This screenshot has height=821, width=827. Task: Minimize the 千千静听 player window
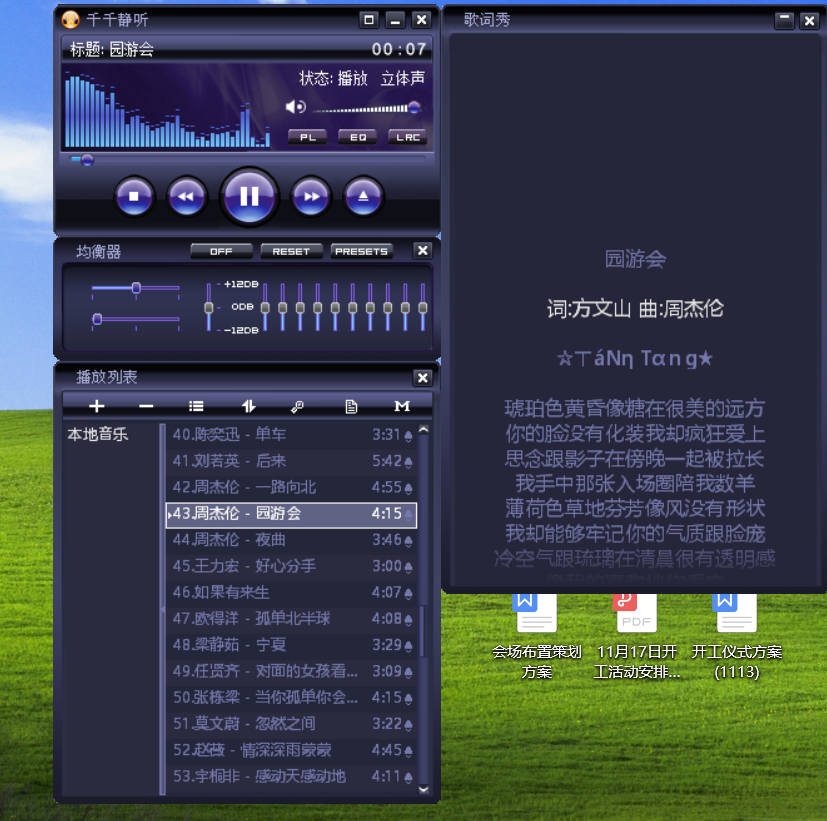(x=395, y=20)
